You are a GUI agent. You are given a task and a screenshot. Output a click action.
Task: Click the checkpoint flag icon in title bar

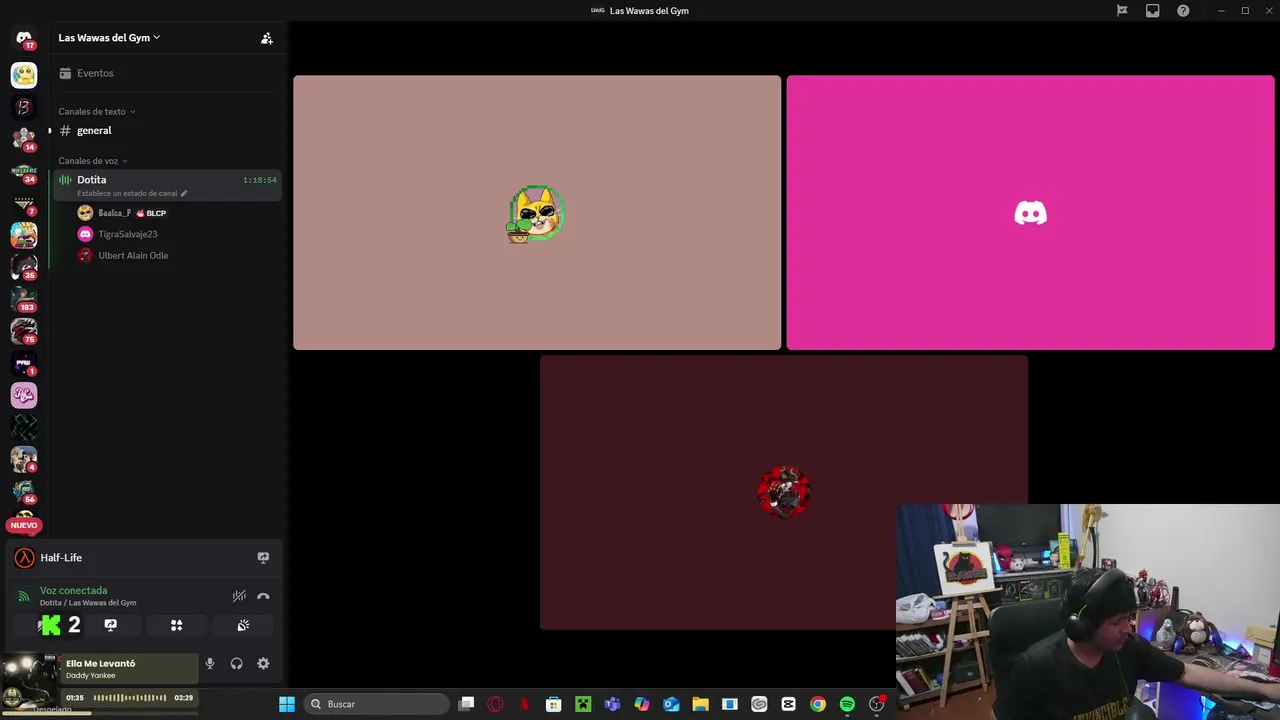(1122, 11)
